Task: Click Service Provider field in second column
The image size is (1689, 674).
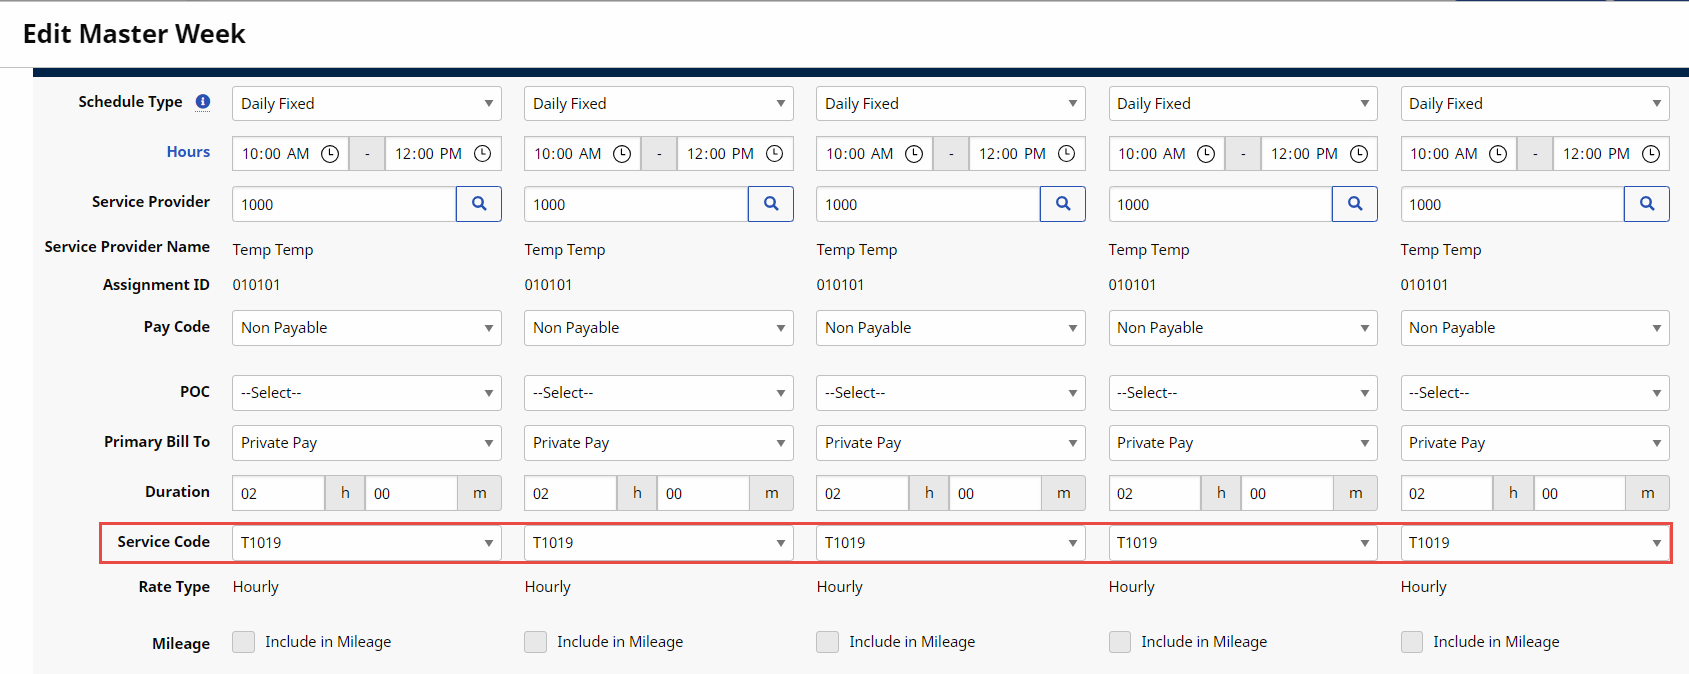Action: pos(636,204)
